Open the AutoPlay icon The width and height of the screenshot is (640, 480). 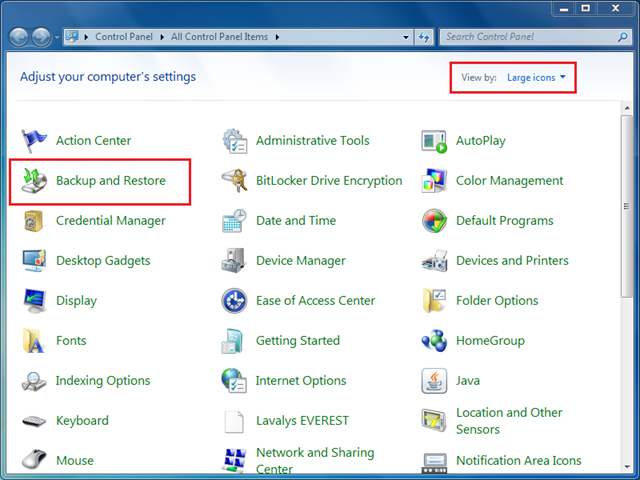(434, 142)
